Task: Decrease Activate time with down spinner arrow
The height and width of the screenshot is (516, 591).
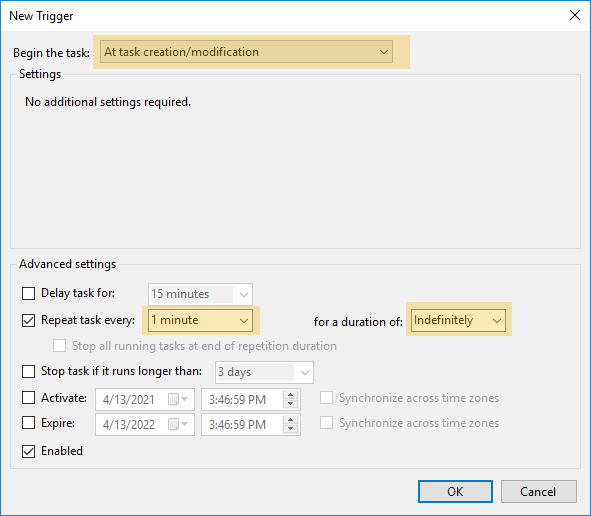Action: click(290, 404)
